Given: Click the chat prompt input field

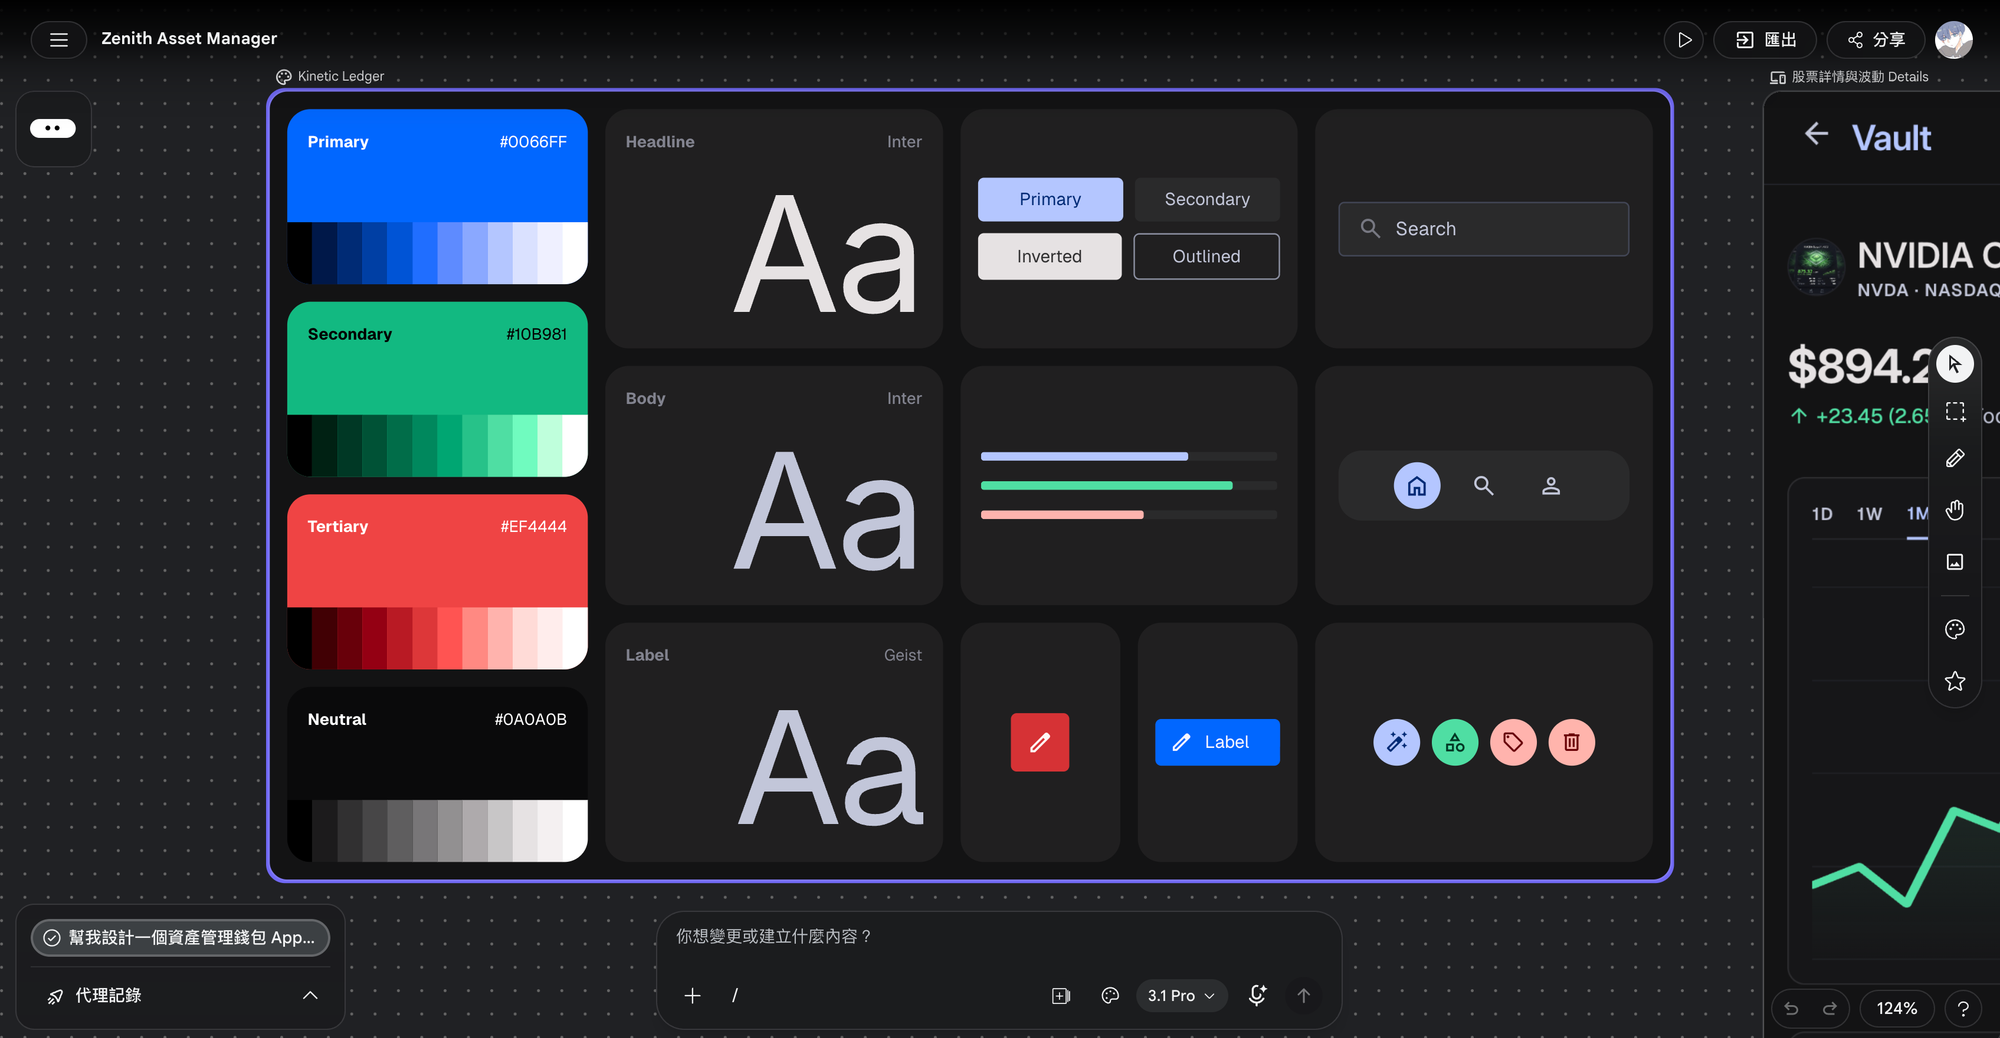Looking at the screenshot, I should pyautogui.click(x=998, y=937).
